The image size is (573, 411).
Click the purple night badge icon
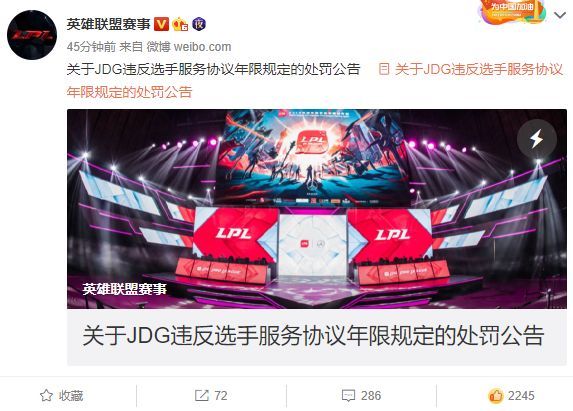pos(199,24)
